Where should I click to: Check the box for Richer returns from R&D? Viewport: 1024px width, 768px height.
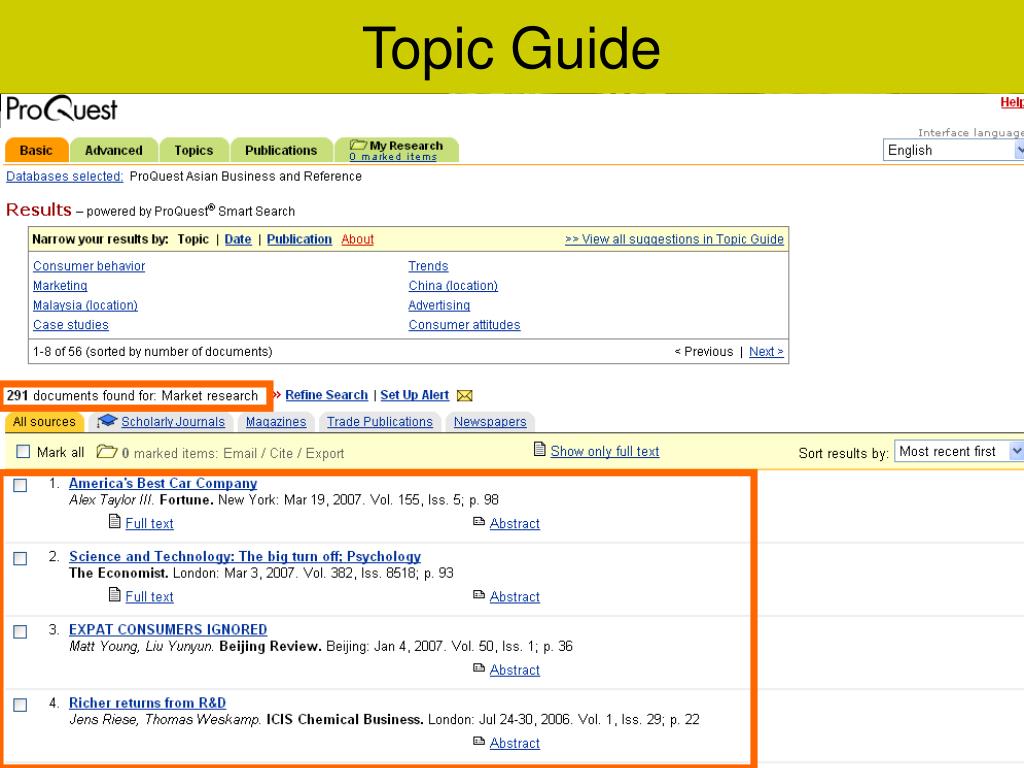20,705
